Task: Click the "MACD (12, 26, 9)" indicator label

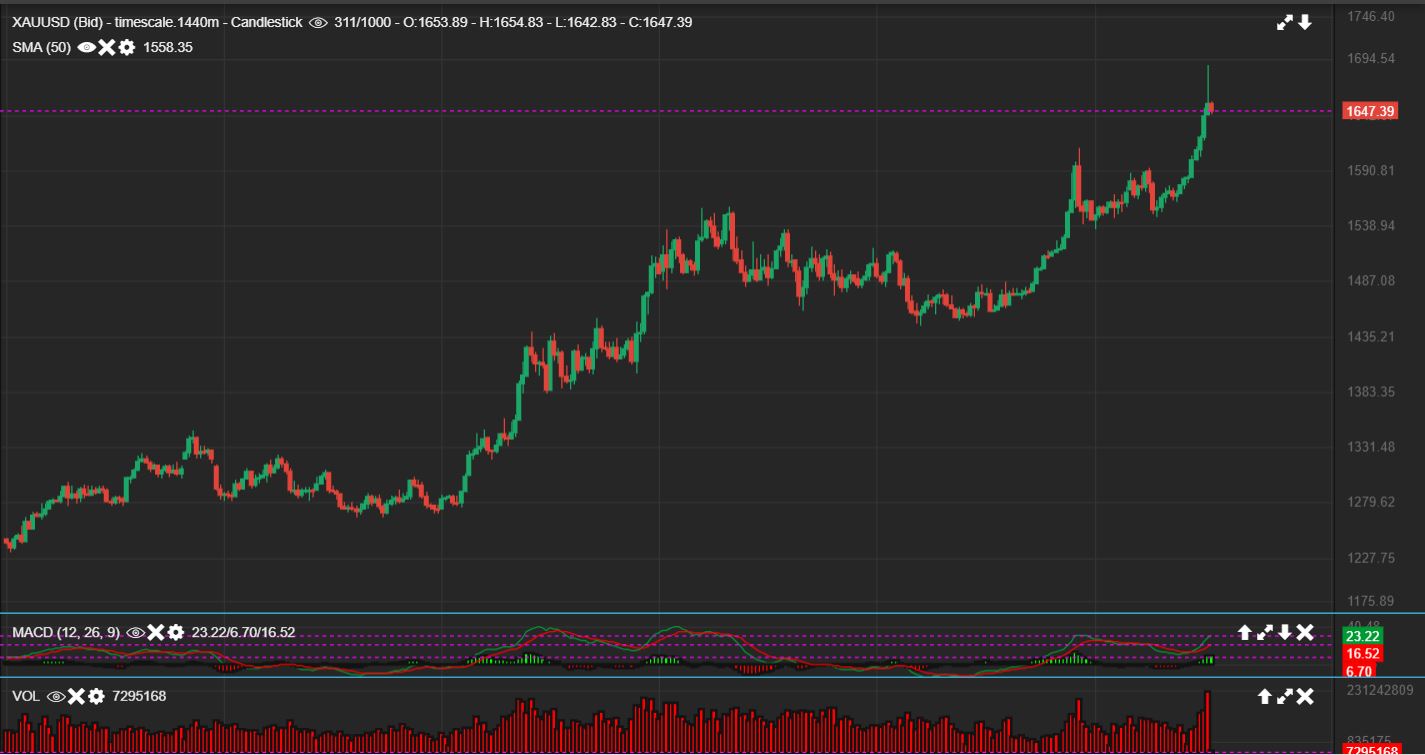Action: point(66,632)
